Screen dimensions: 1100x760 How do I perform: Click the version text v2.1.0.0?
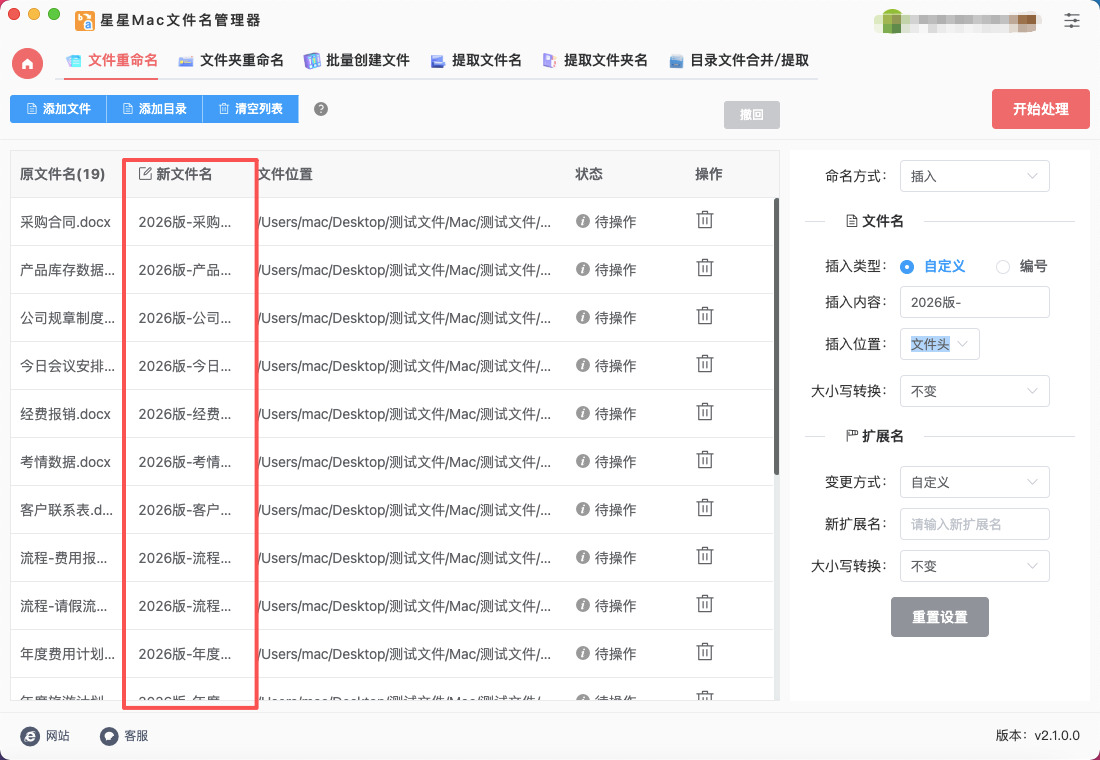tap(1057, 735)
